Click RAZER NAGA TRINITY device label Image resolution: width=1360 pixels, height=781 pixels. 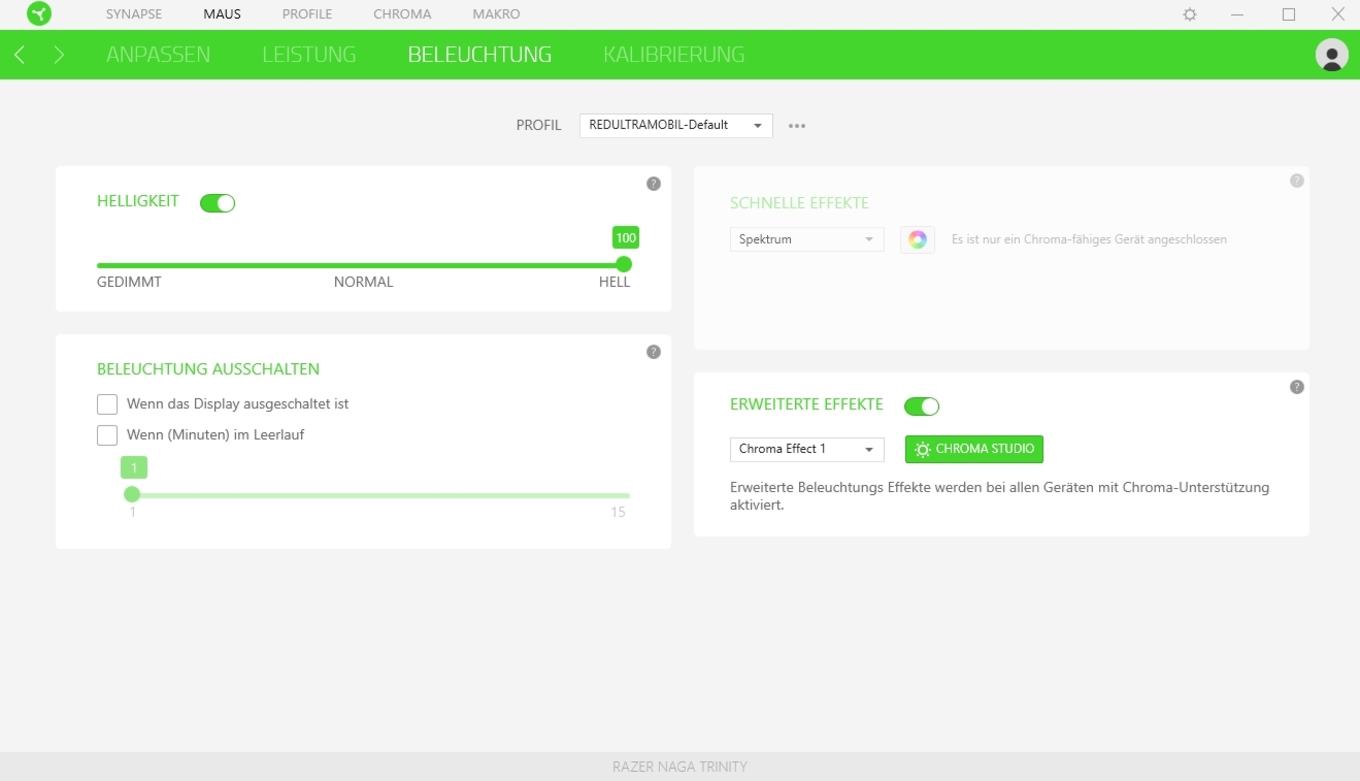coord(680,767)
